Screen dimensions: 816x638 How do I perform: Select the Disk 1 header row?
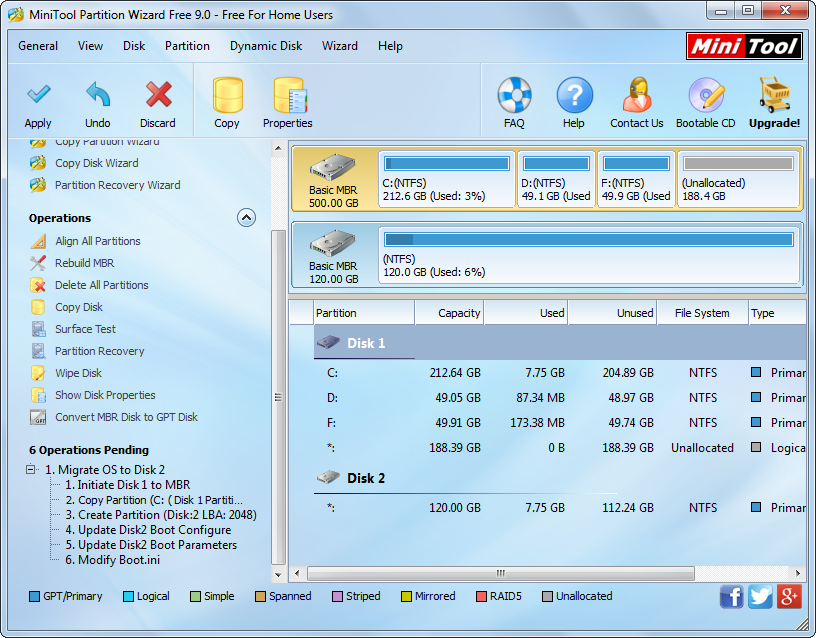click(559, 343)
